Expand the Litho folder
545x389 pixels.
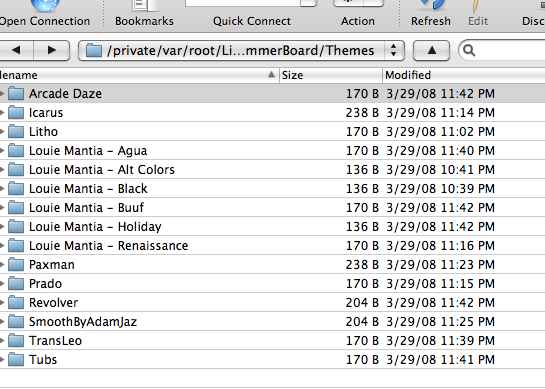click(x=2, y=131)
